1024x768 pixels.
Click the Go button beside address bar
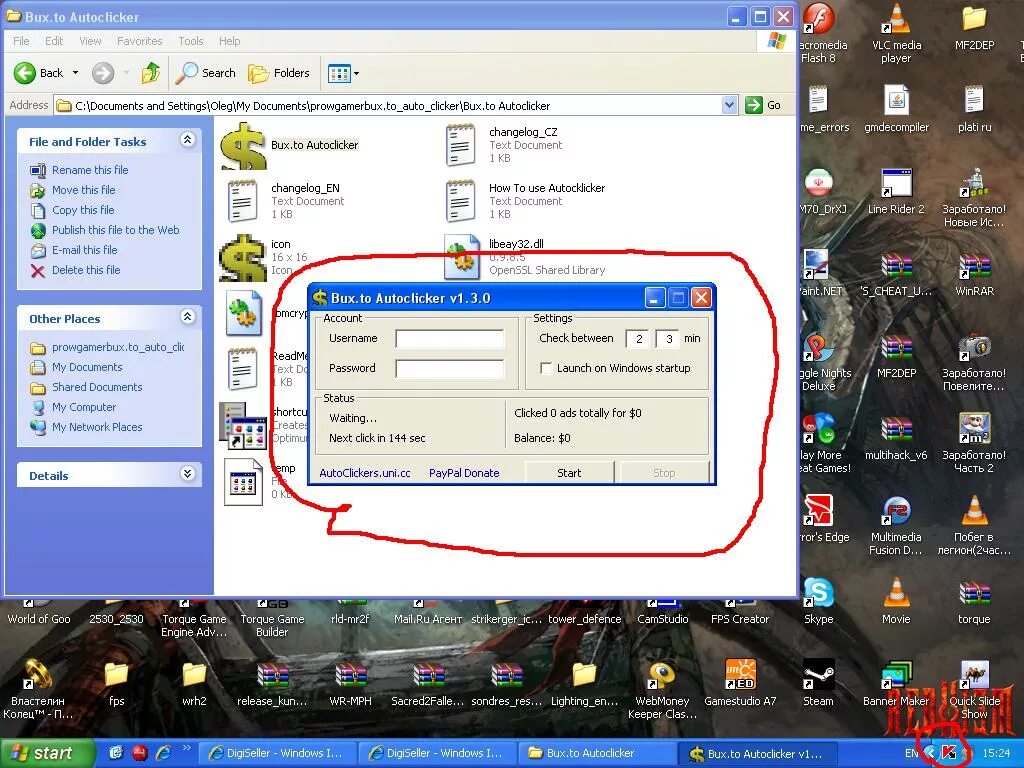click(x=763, y=105)
